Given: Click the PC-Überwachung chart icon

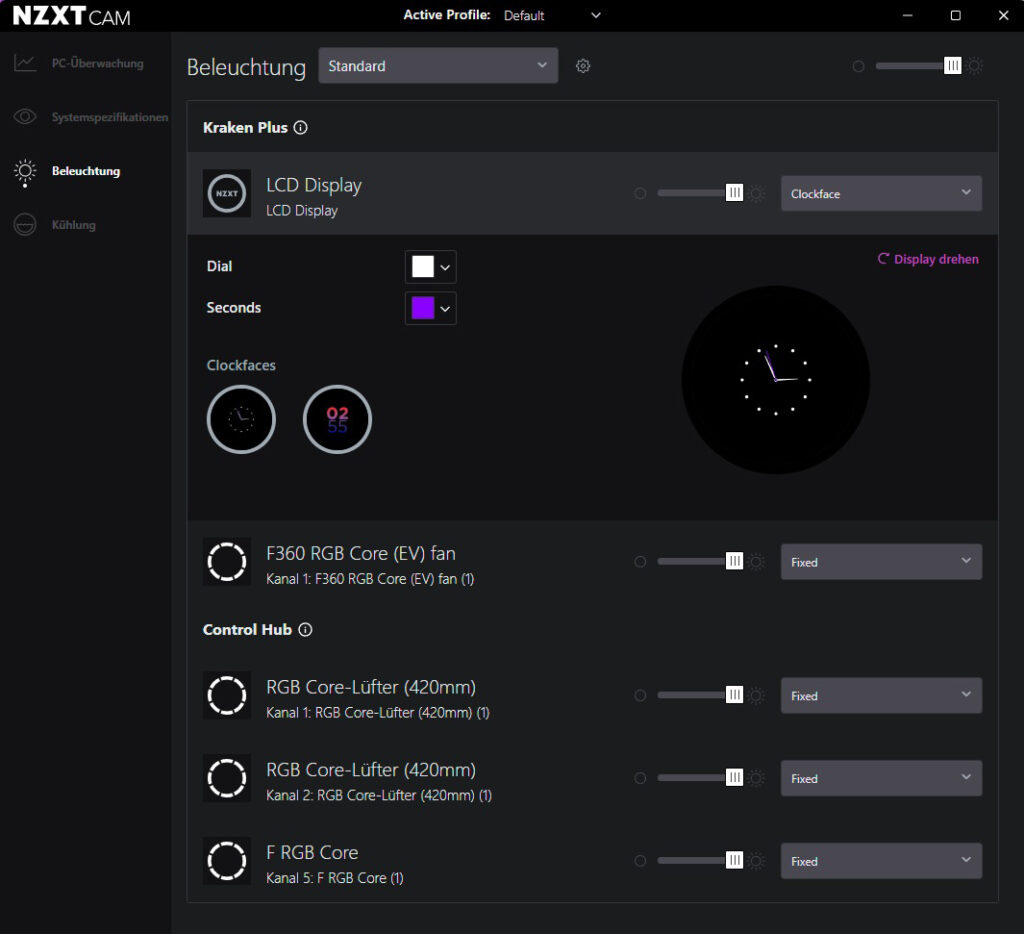Looking at the screenshot, I should click(25, 63).
